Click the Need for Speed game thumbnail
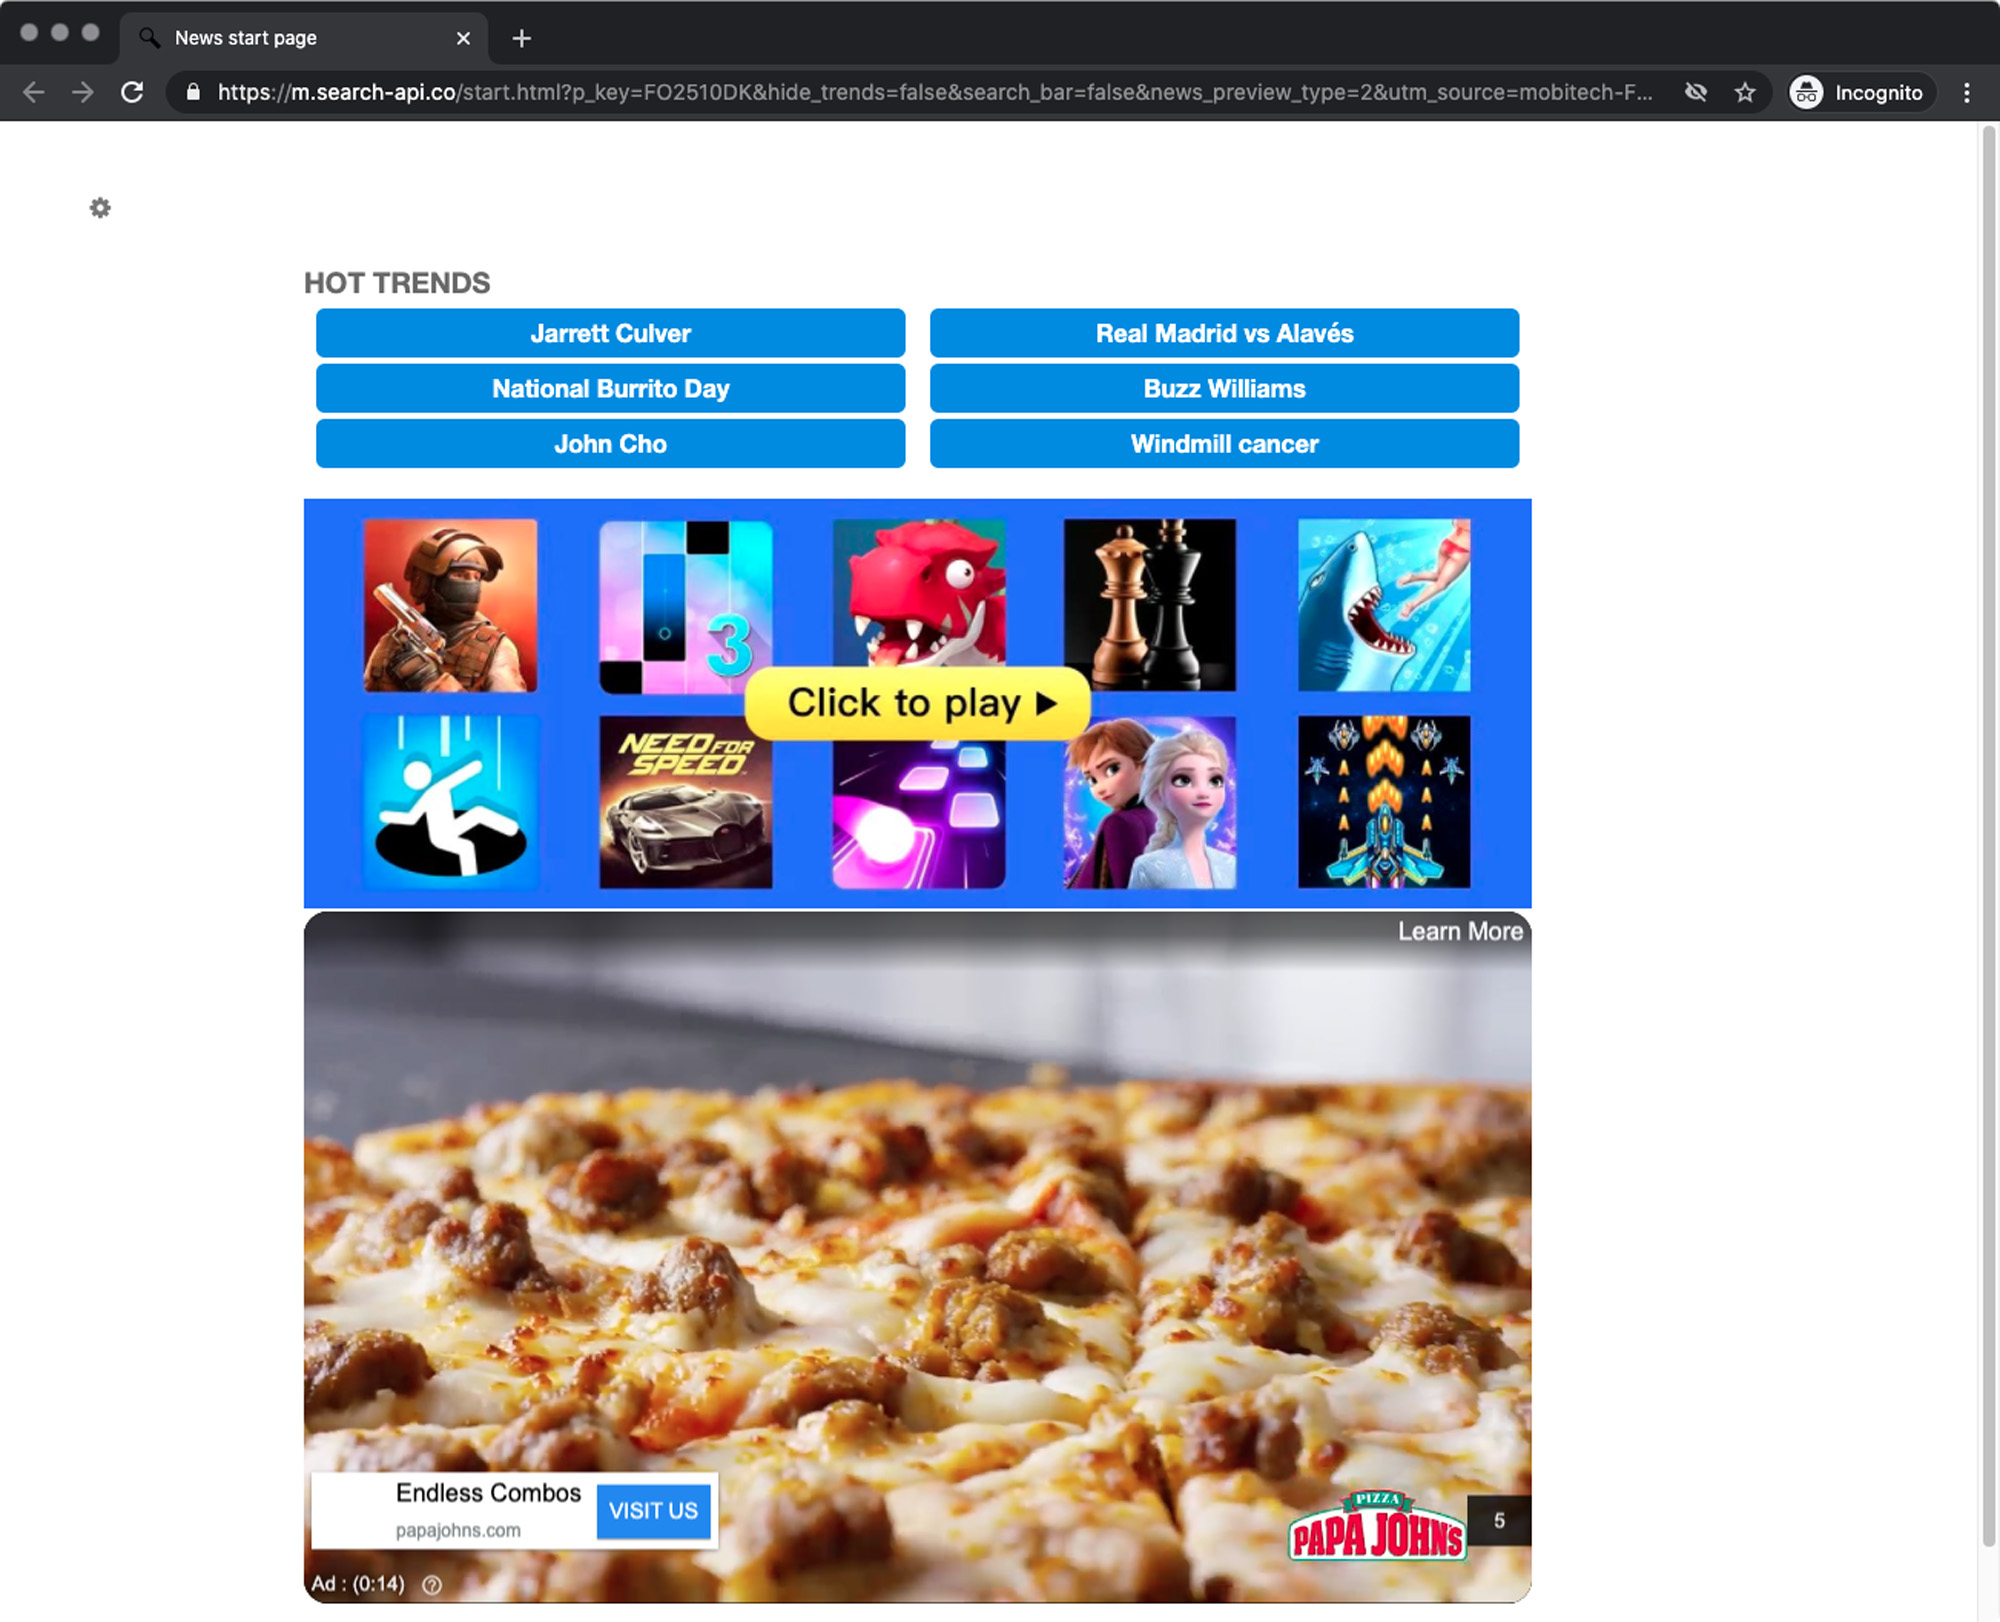 (x=686, y=802)
